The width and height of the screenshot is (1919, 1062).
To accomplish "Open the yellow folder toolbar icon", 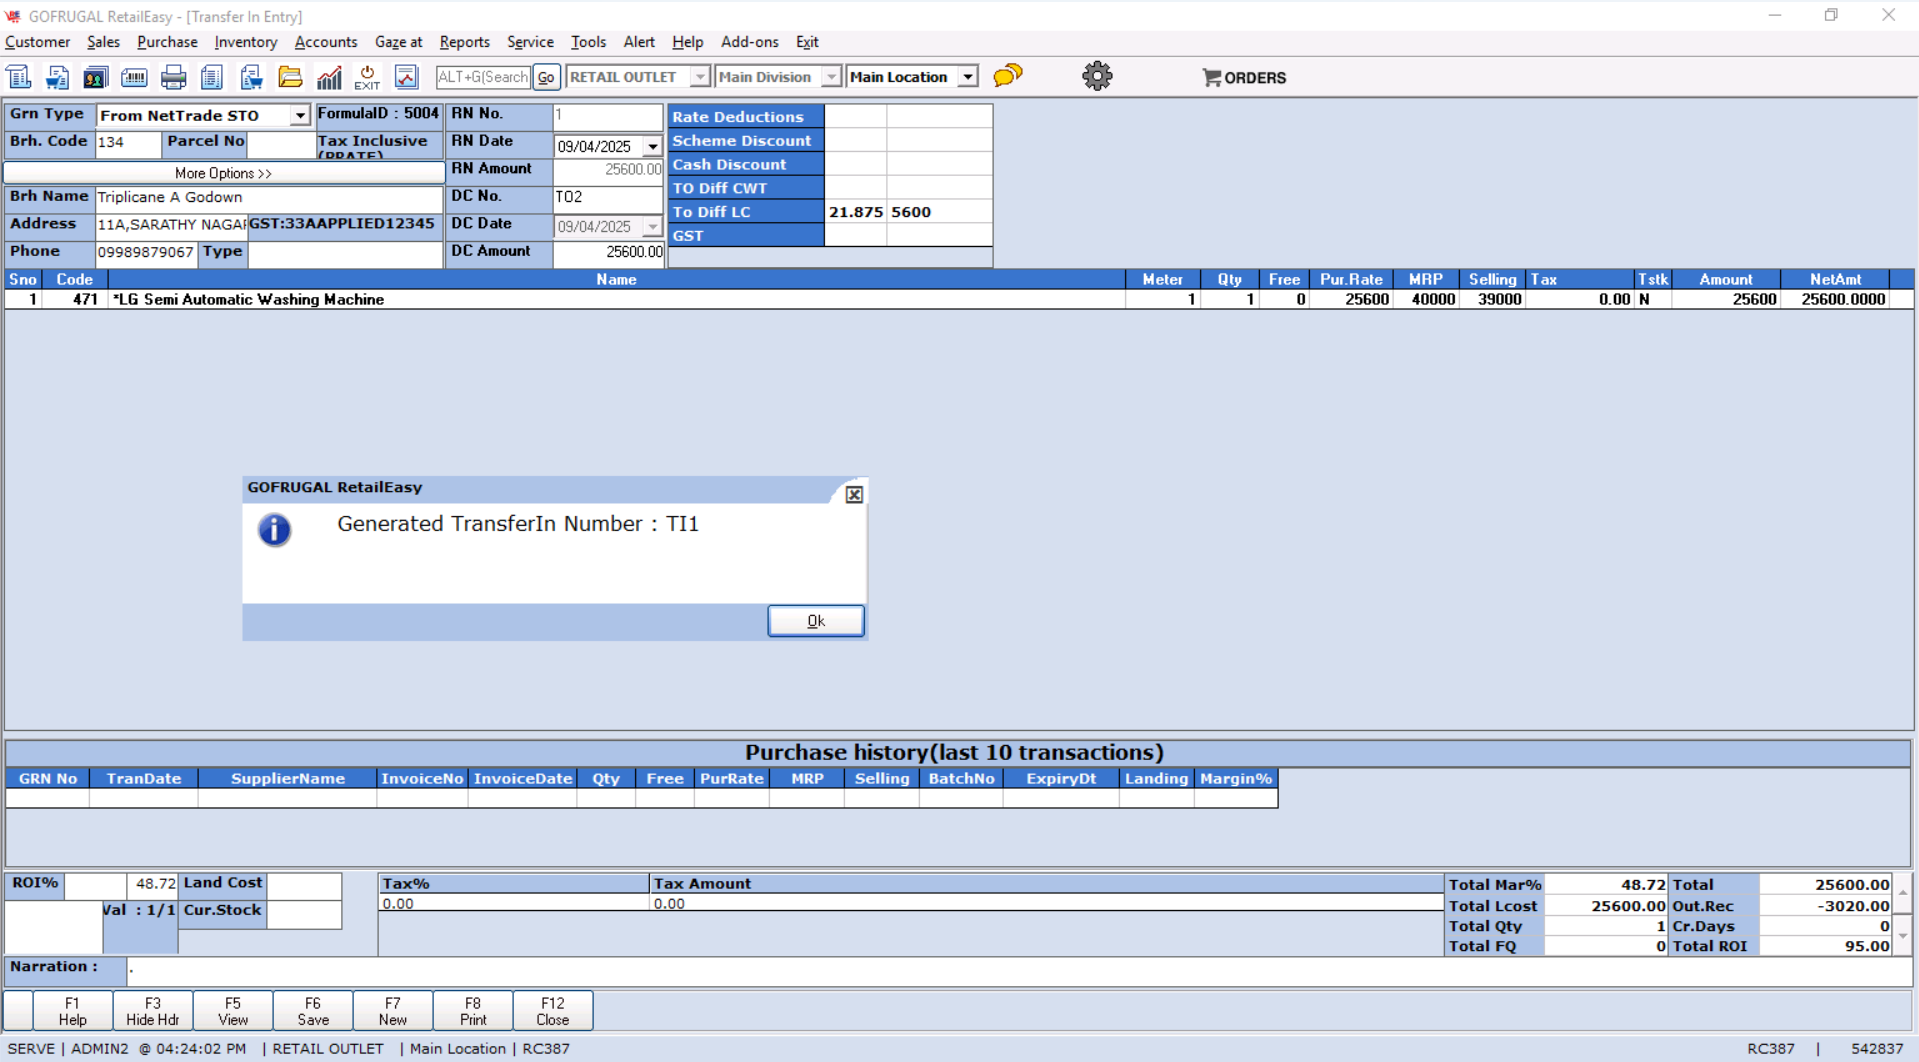I will [x=290, y=77].
